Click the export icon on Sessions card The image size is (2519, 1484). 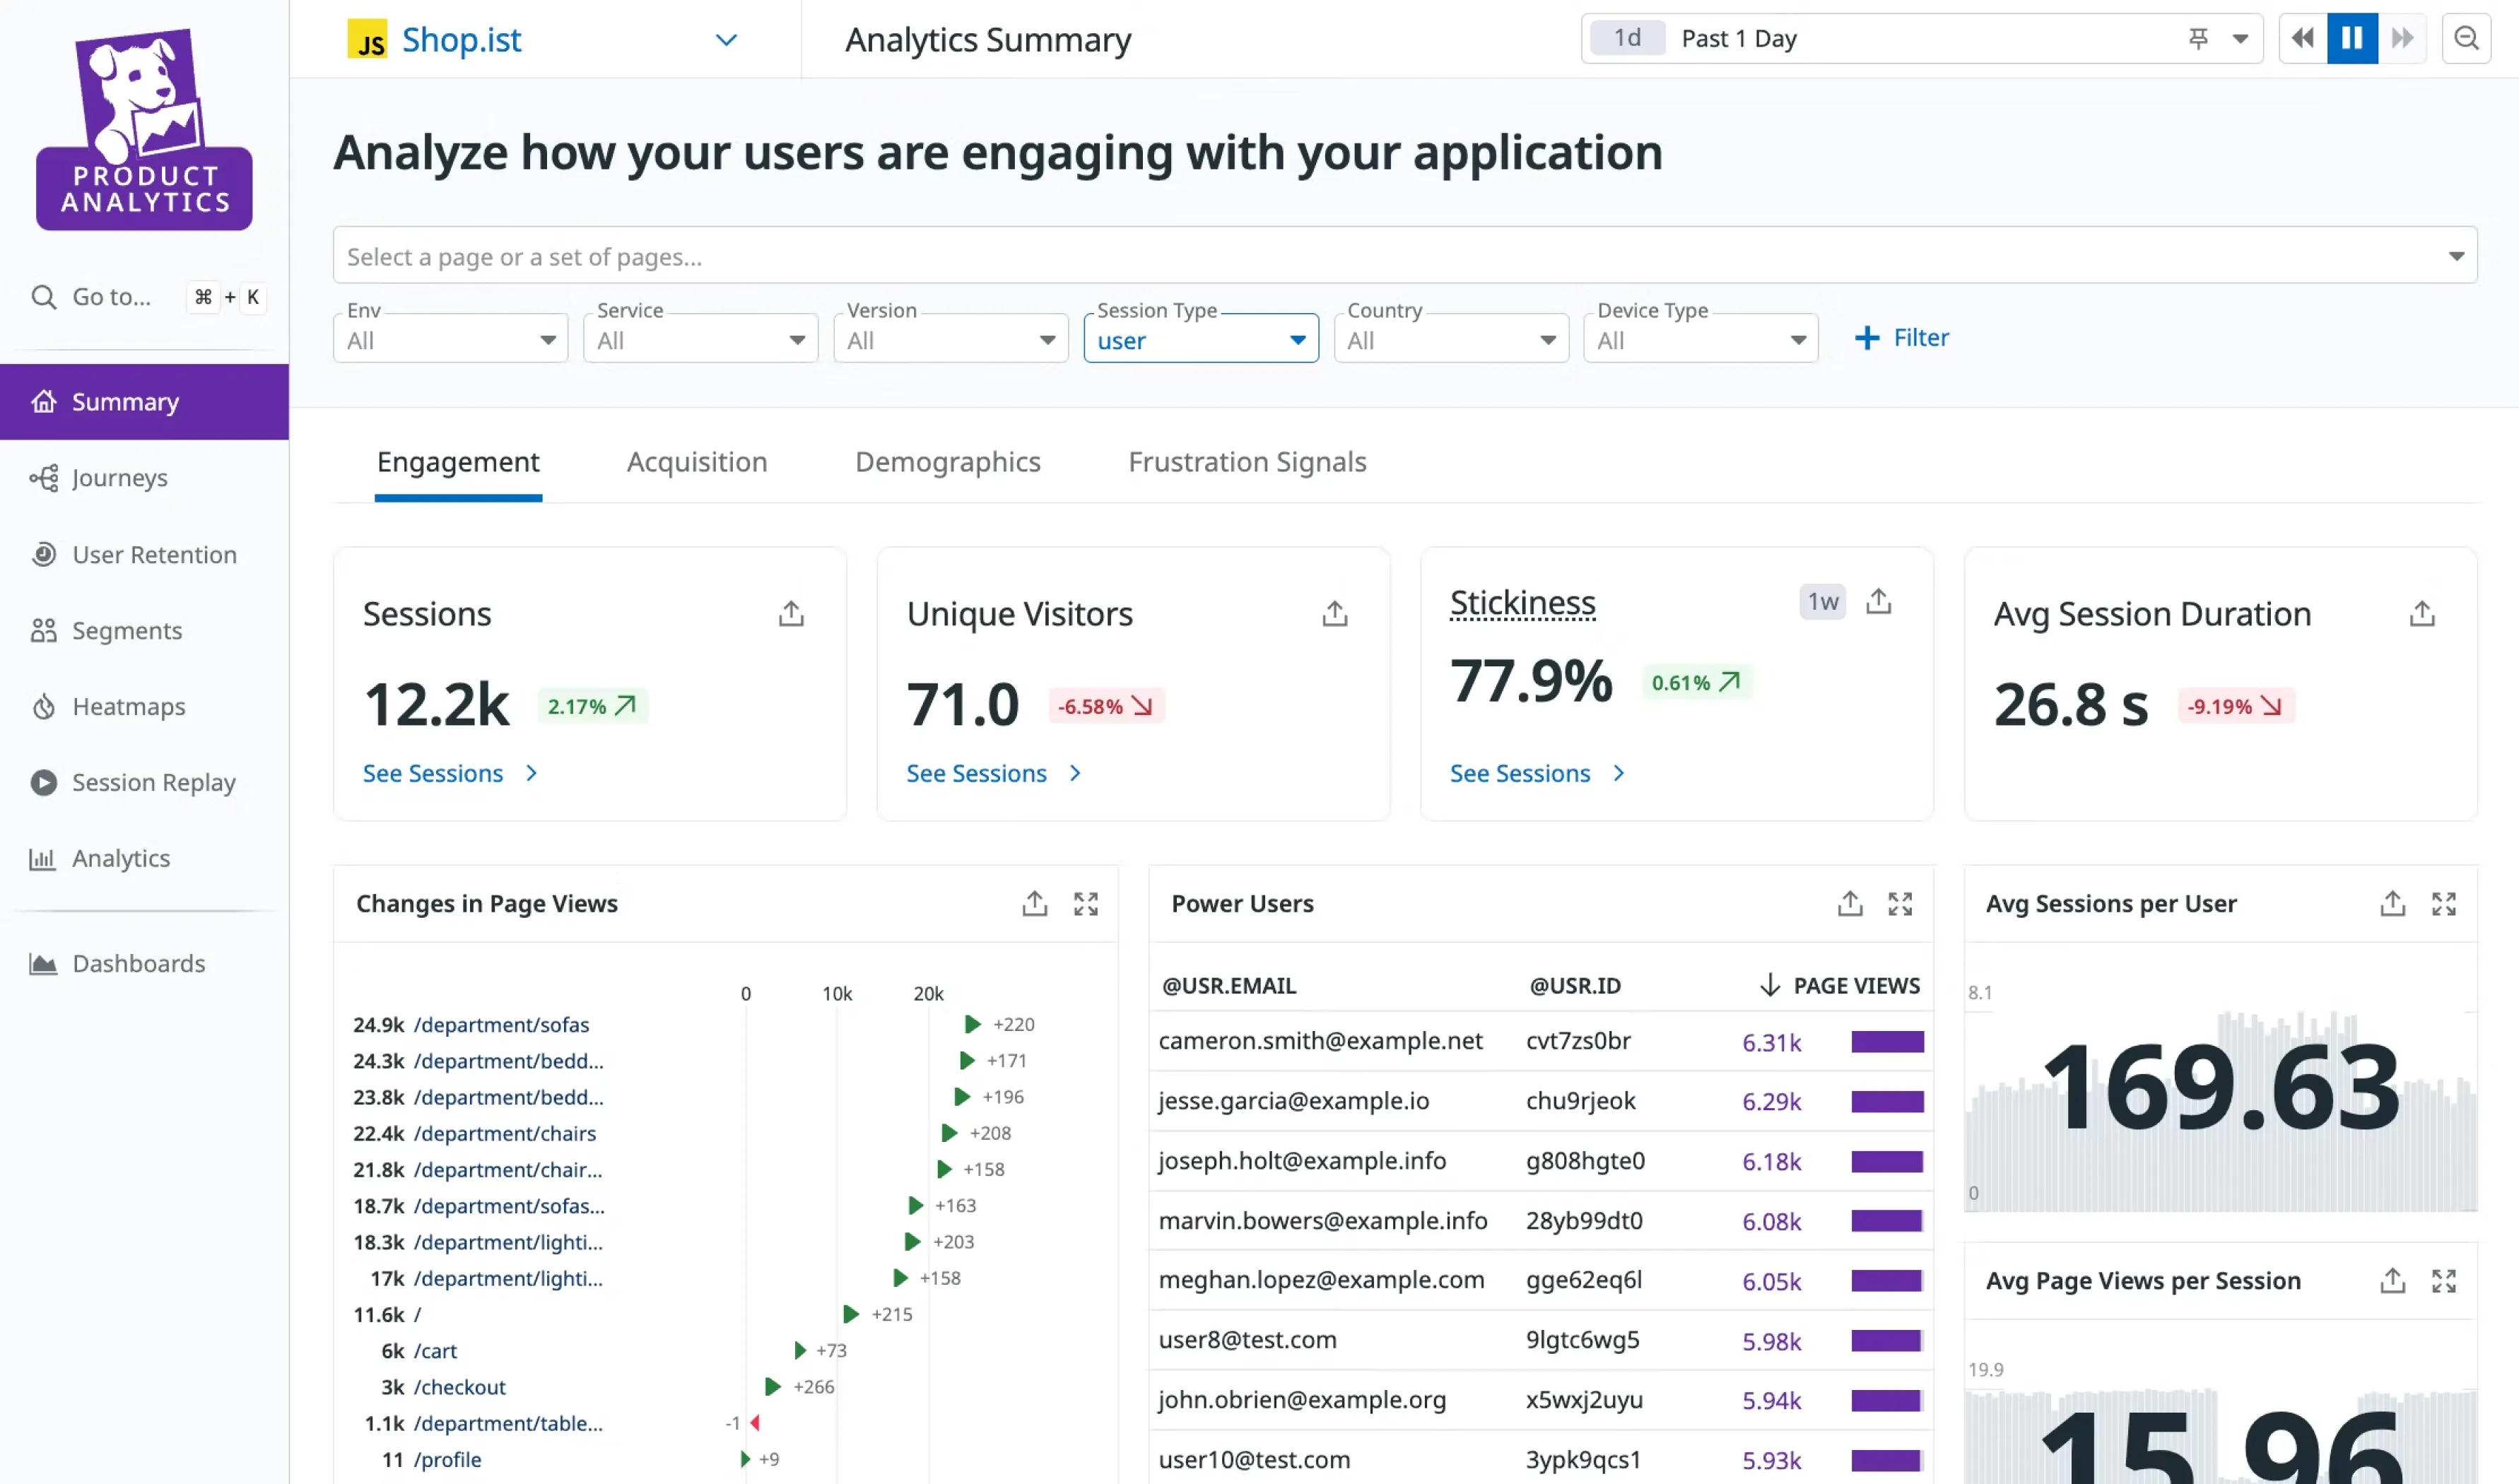point(791,613)
